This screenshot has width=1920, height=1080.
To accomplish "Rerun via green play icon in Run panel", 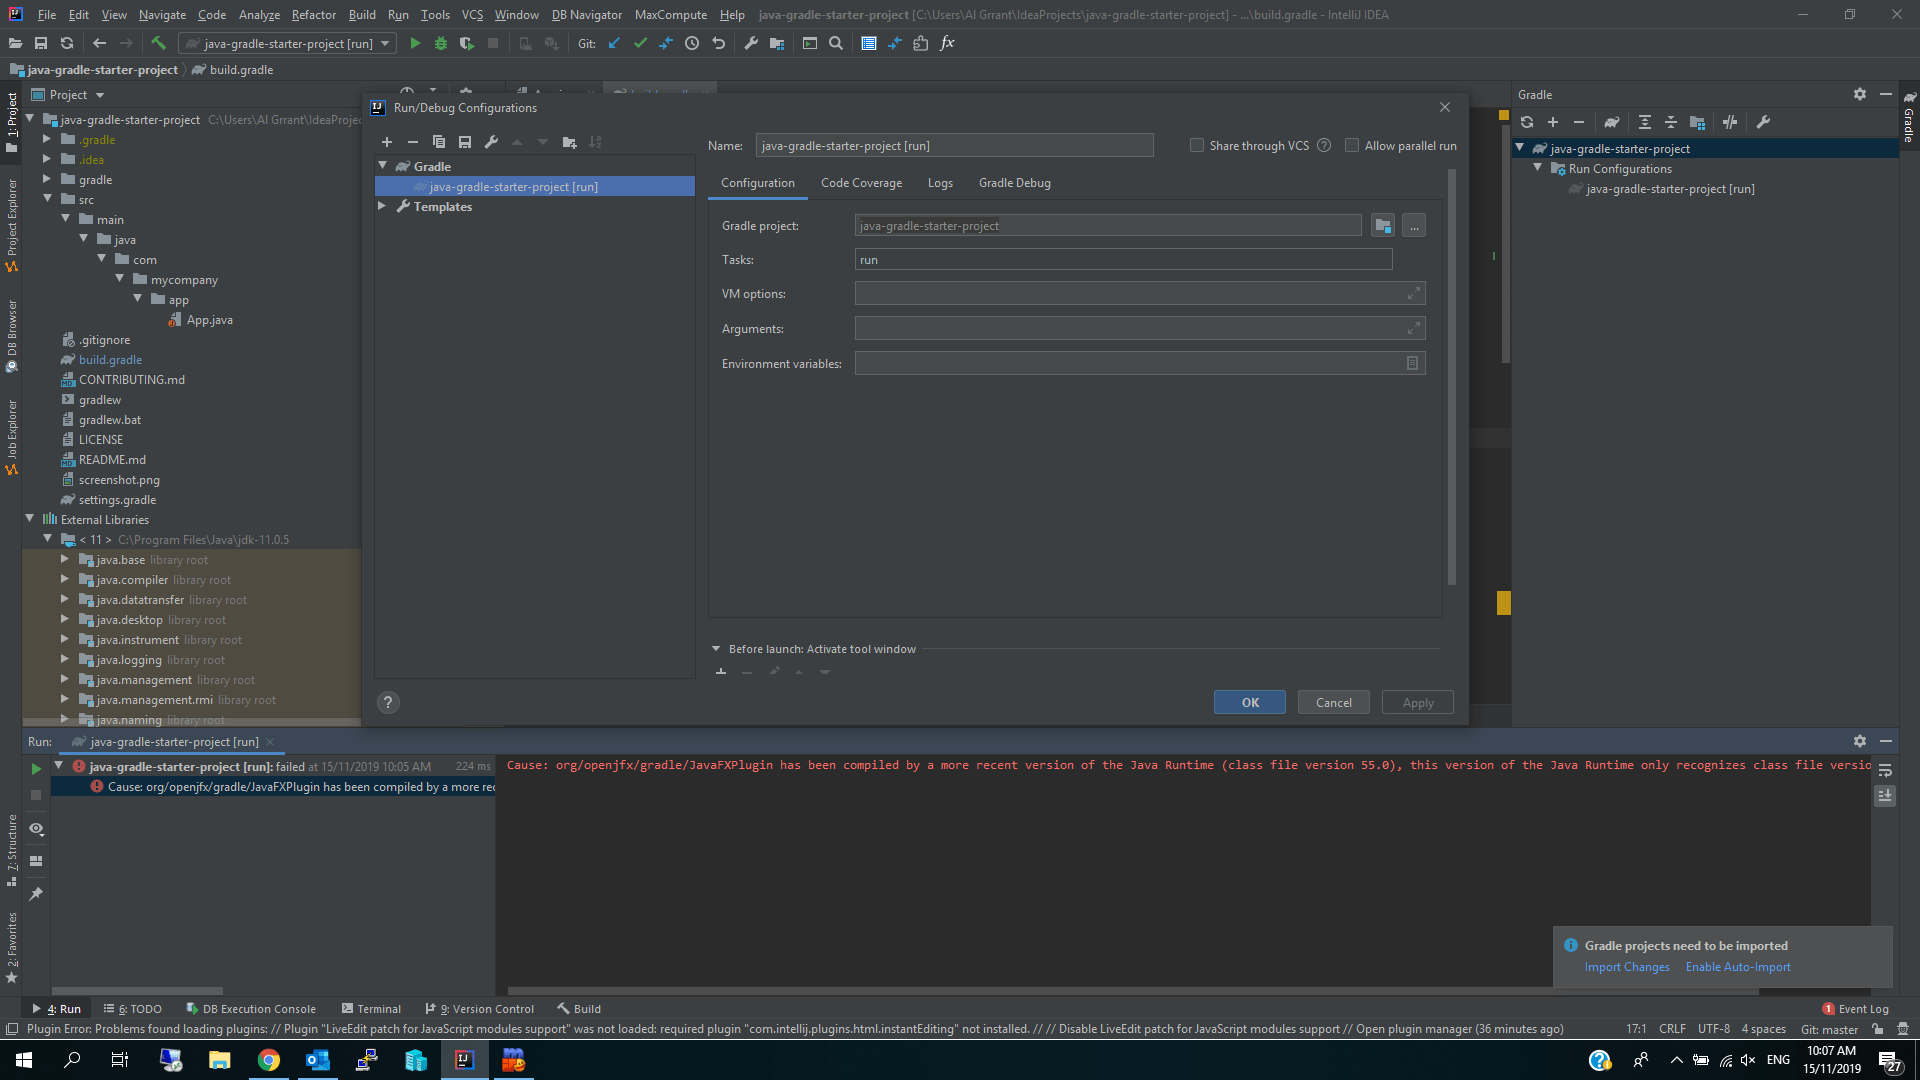I will (36, 768).
